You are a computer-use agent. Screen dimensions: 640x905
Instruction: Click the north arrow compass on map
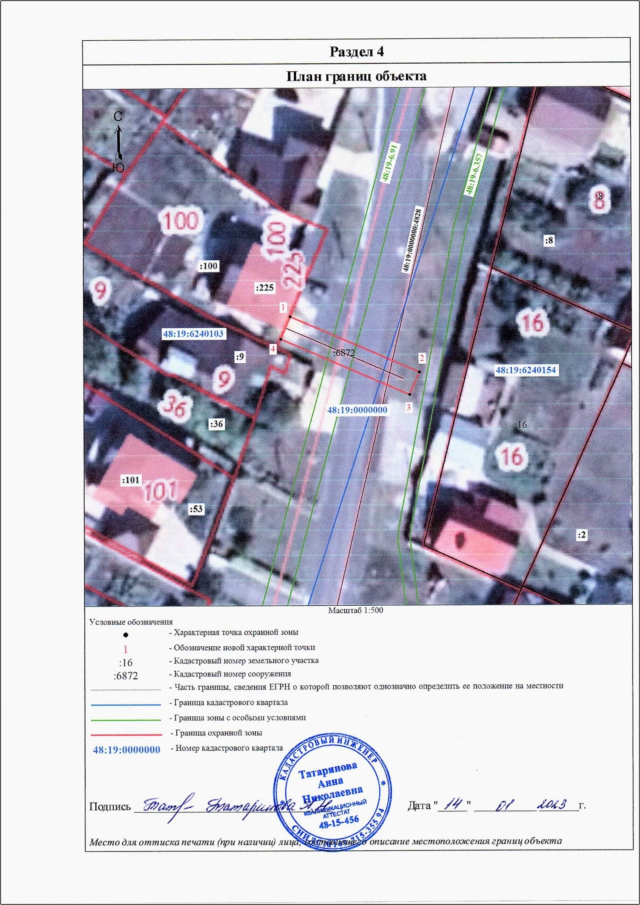click(x=118, y=141)
